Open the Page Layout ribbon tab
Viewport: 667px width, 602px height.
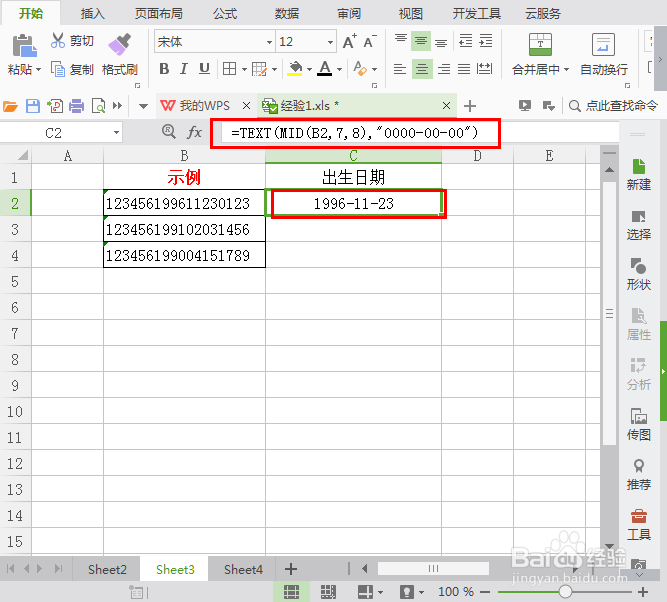coord(159,14)
